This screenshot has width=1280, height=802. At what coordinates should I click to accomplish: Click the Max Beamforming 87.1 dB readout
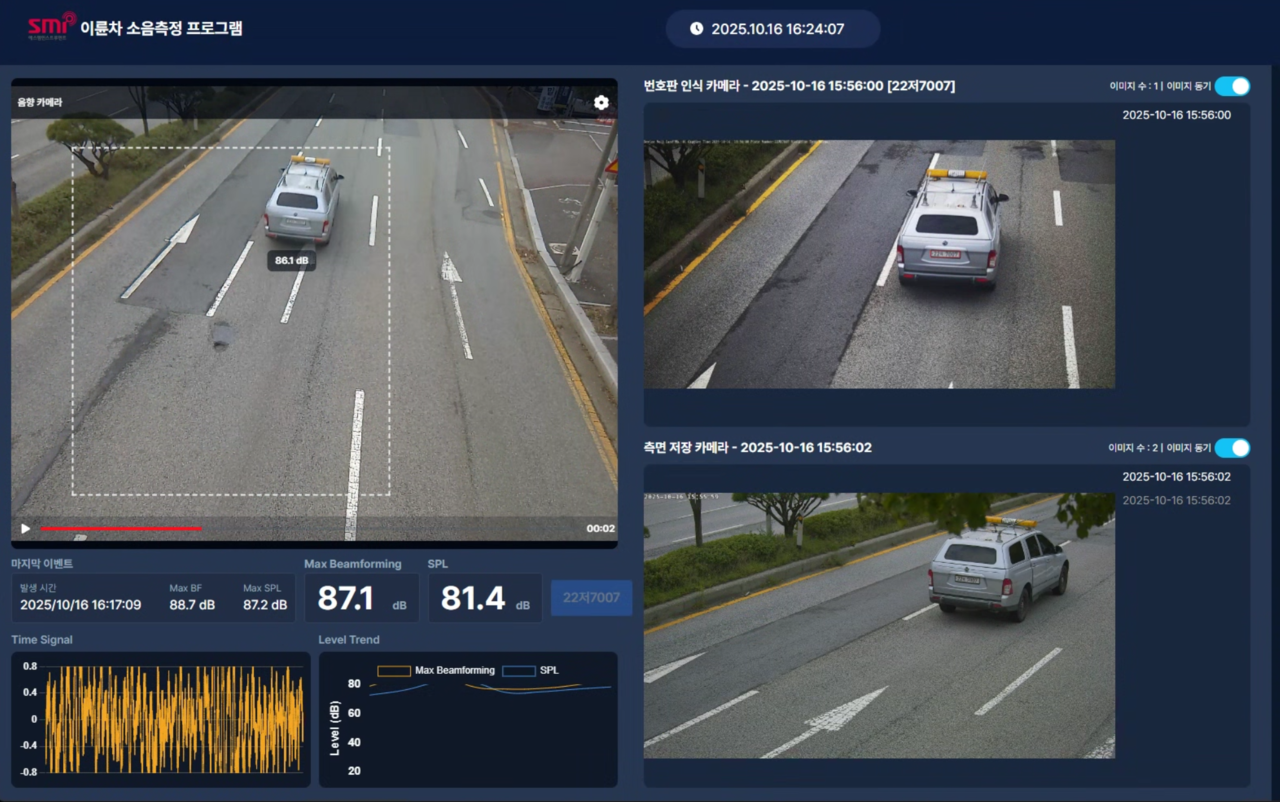361,598
